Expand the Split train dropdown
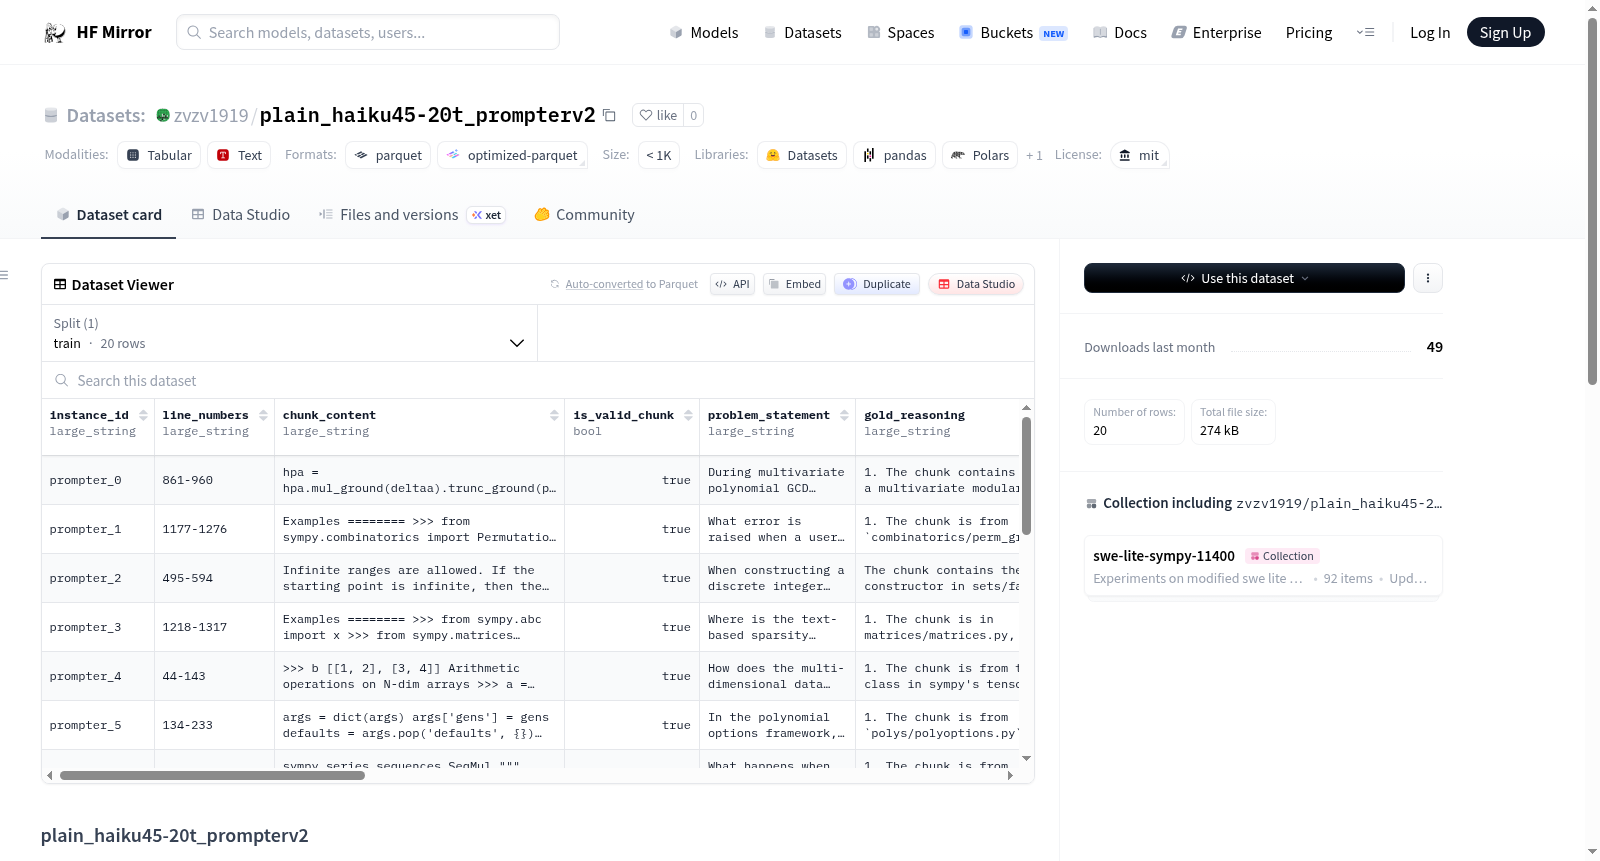This screenshot has height=861, width=1600. 289,333
